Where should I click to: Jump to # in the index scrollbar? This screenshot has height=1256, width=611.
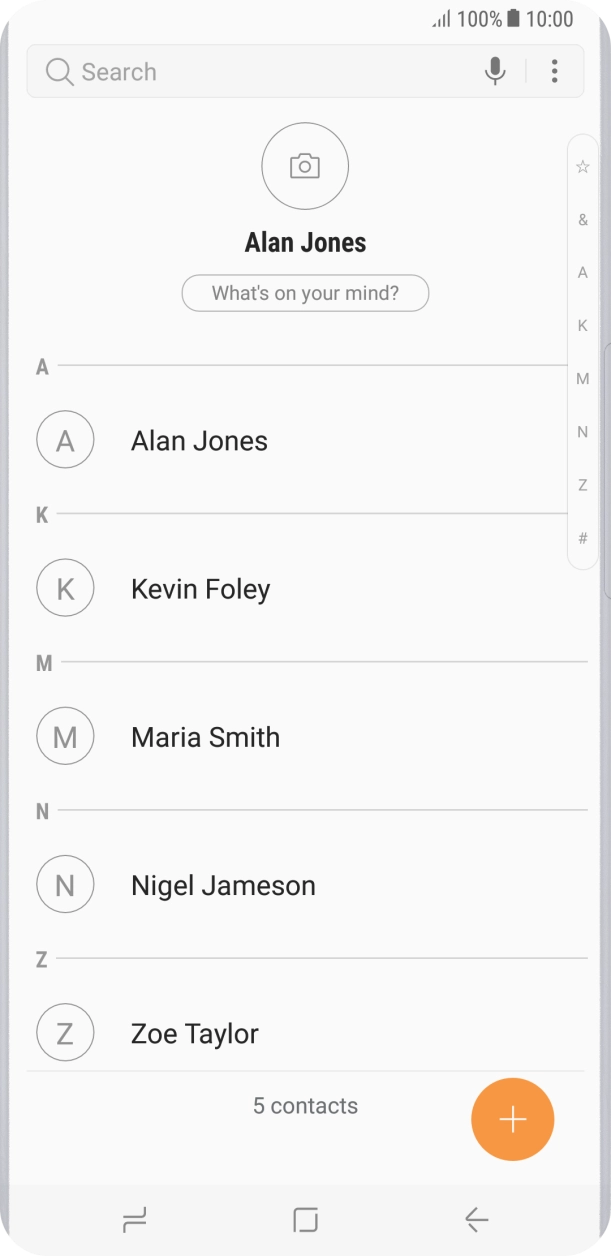point(583,538)
